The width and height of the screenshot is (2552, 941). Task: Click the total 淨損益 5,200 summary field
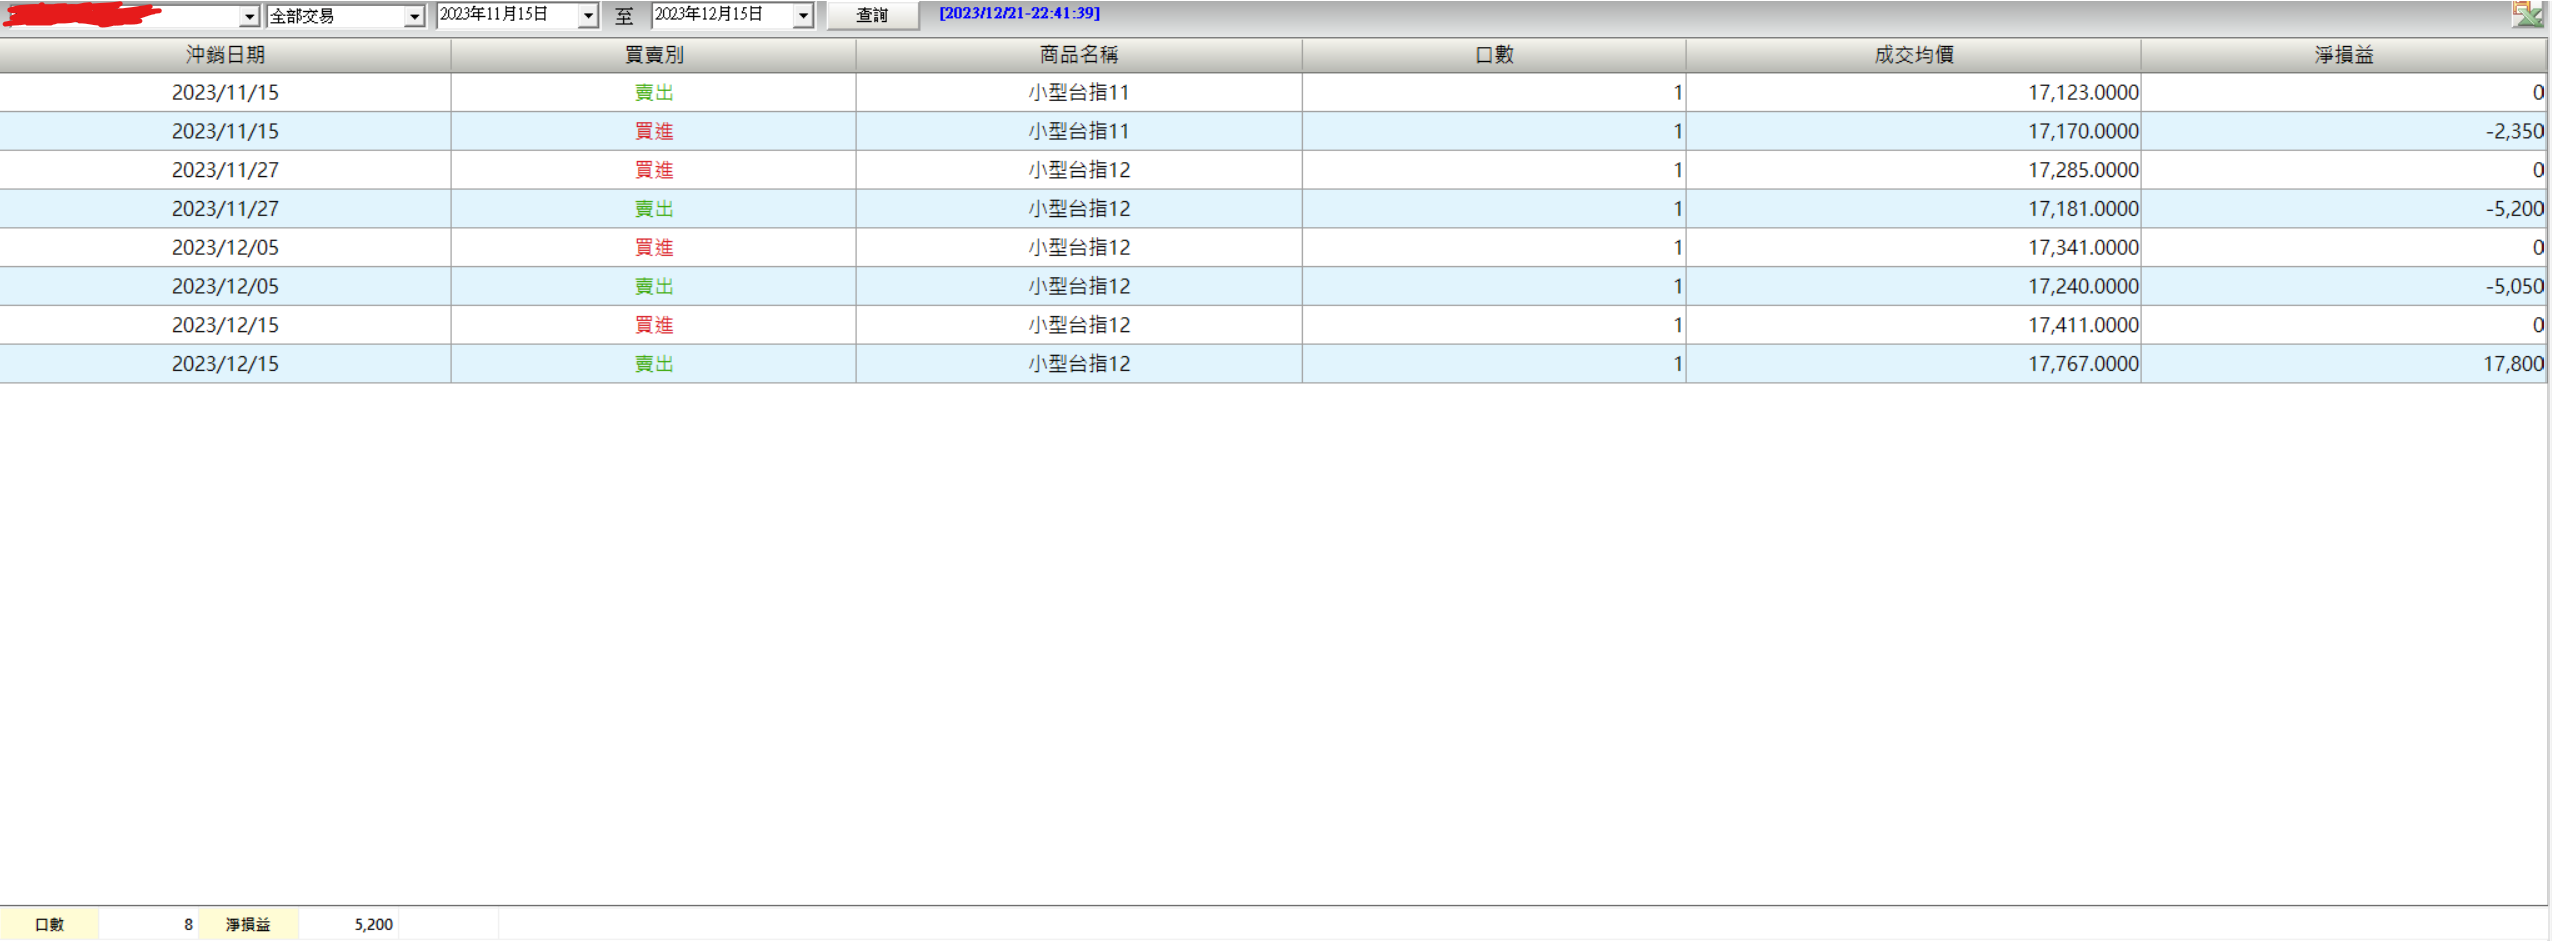pyautogui.click(x=348, y=924)
